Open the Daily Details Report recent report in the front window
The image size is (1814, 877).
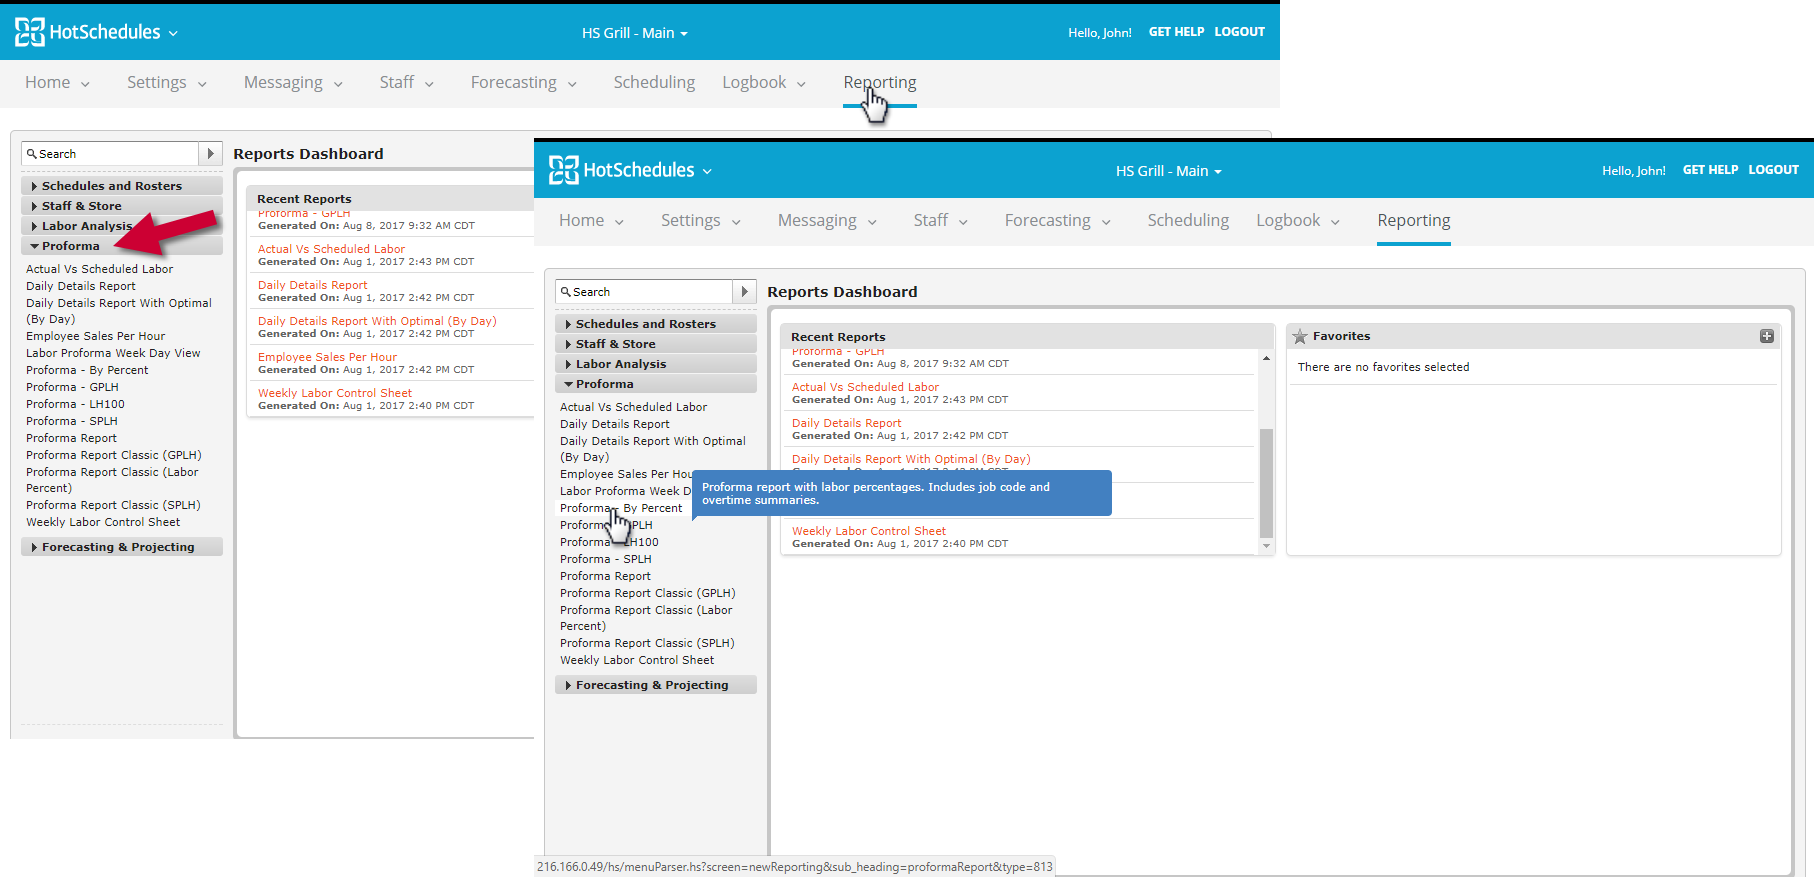coord(846,423)
